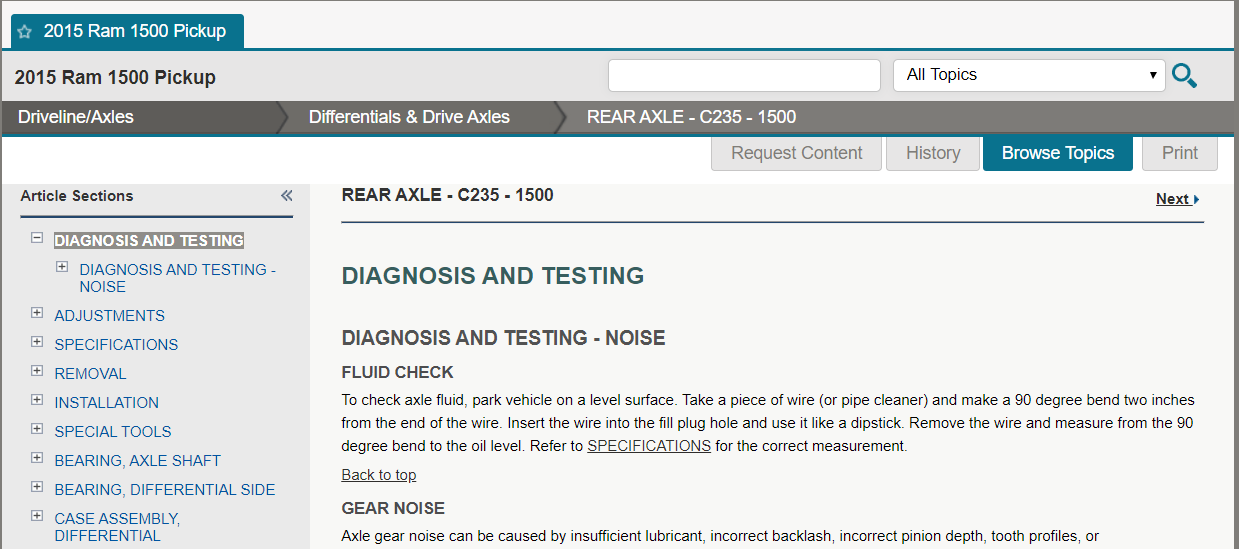Click the Print button

(1180, 153)
